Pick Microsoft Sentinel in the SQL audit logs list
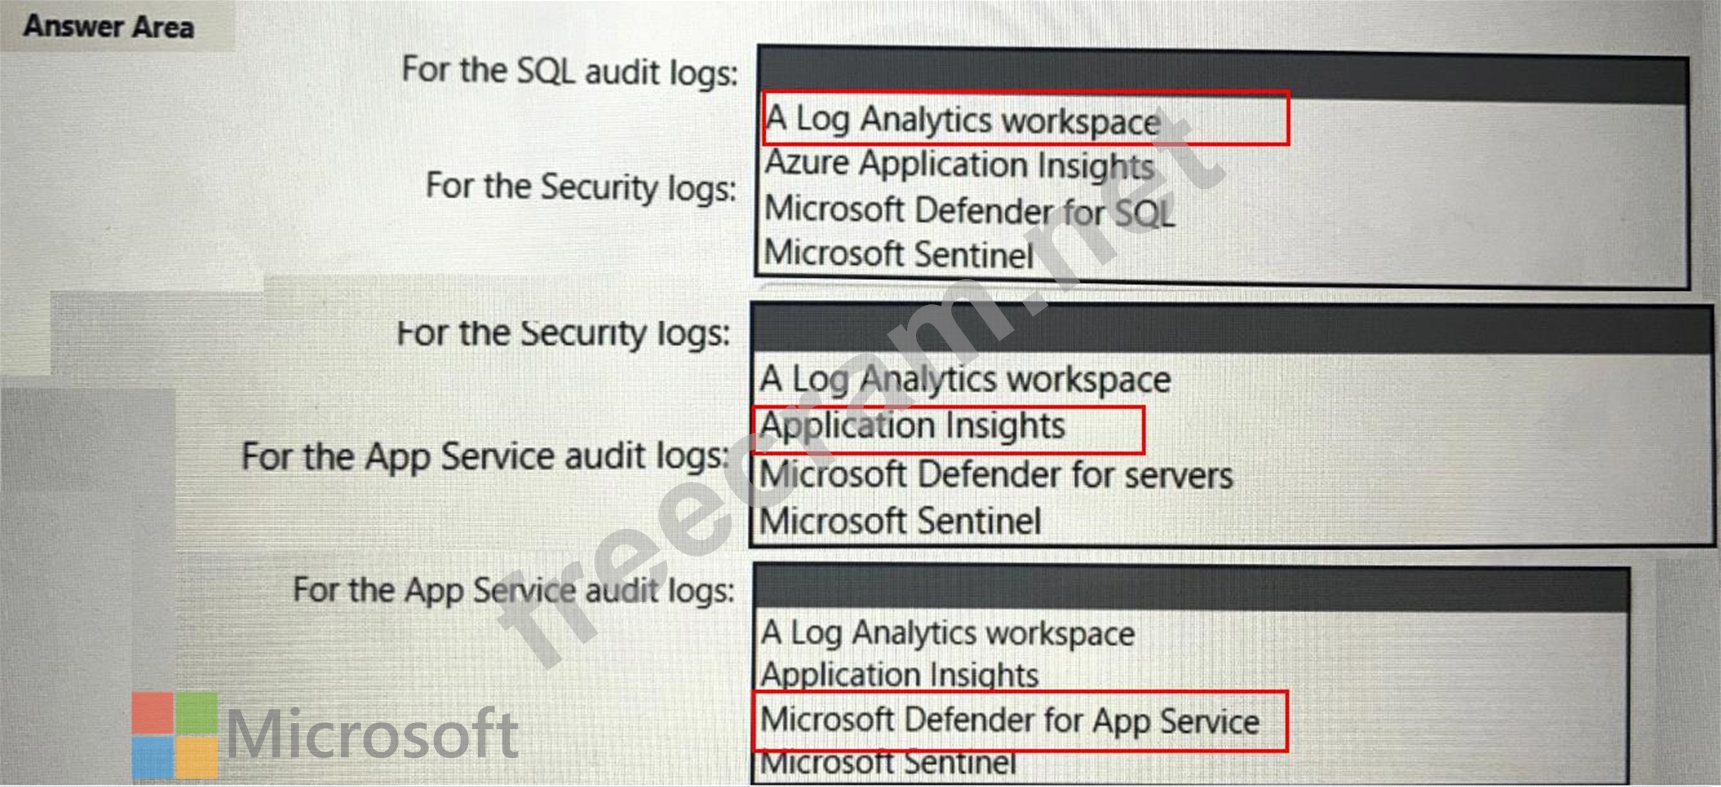This screenshot has height=787, width=1721. [x=898, y=254]
